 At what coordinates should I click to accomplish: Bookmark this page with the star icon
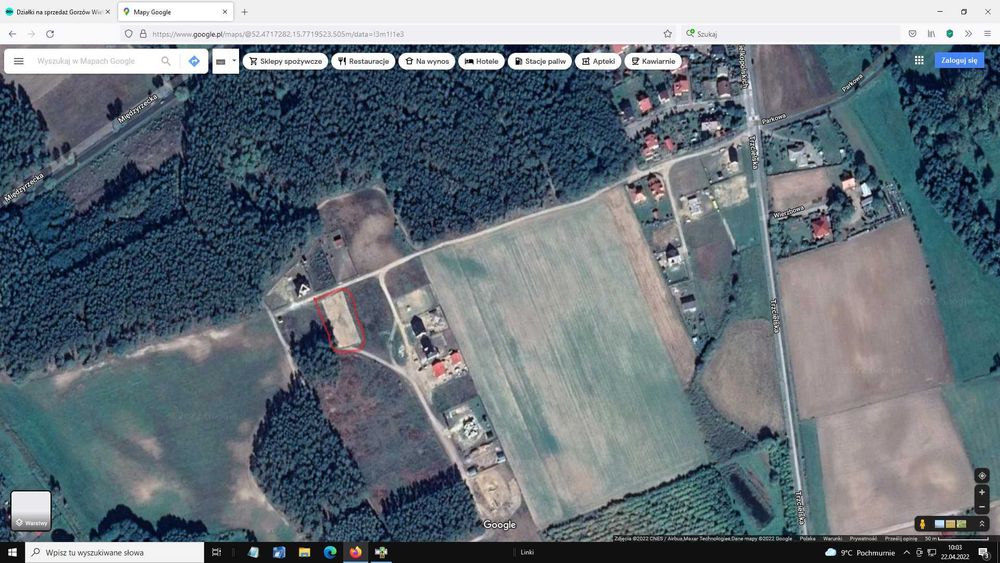[667, 34]
